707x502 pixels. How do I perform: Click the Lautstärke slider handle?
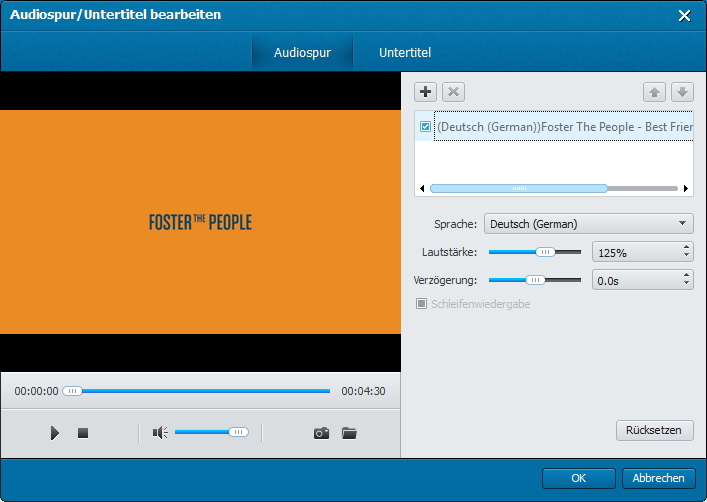[545, 252]
